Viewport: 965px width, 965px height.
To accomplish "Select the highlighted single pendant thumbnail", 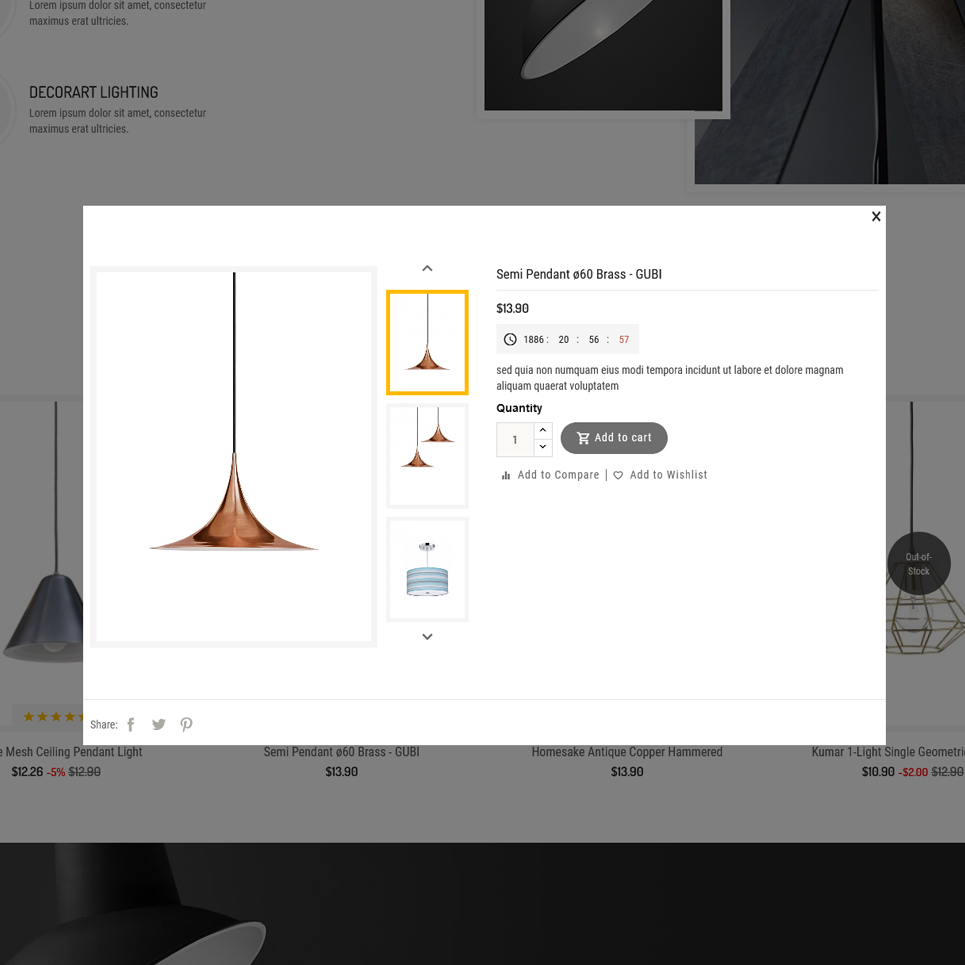I will point(427,342).
